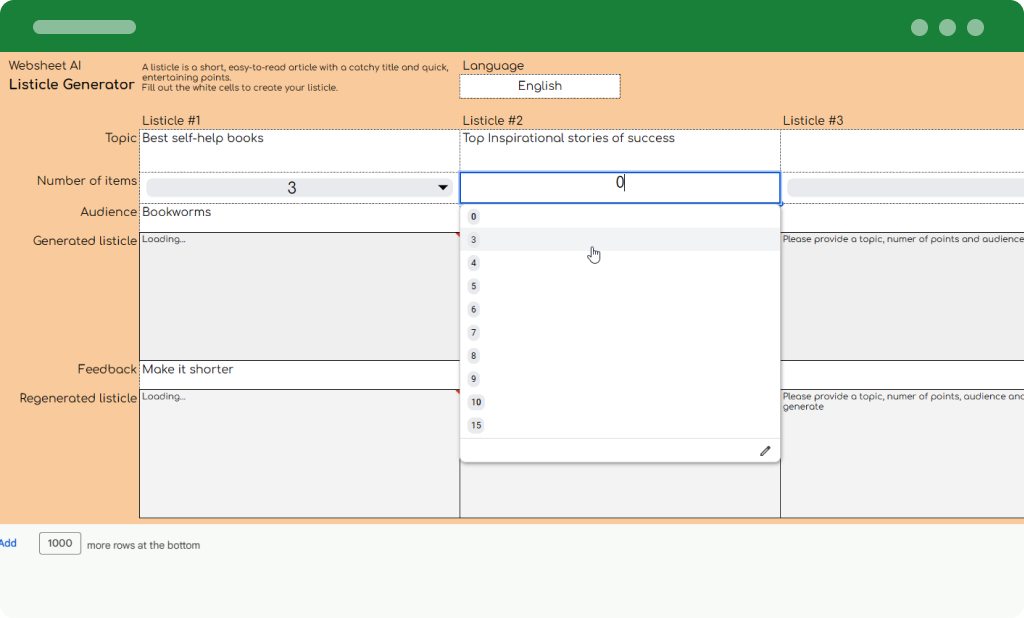Click the 1000 rows input box
This screenshot has height=618, width=1024.
pyautogui.click(x=60, y=543)
